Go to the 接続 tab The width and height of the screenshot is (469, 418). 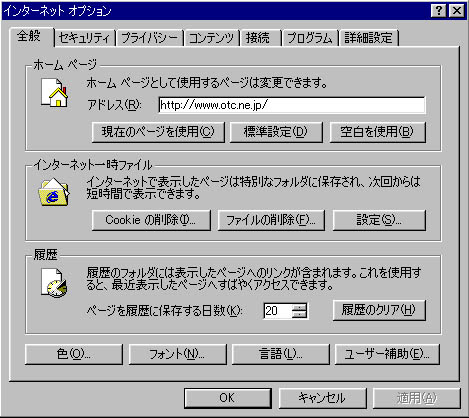click(260, 38)
